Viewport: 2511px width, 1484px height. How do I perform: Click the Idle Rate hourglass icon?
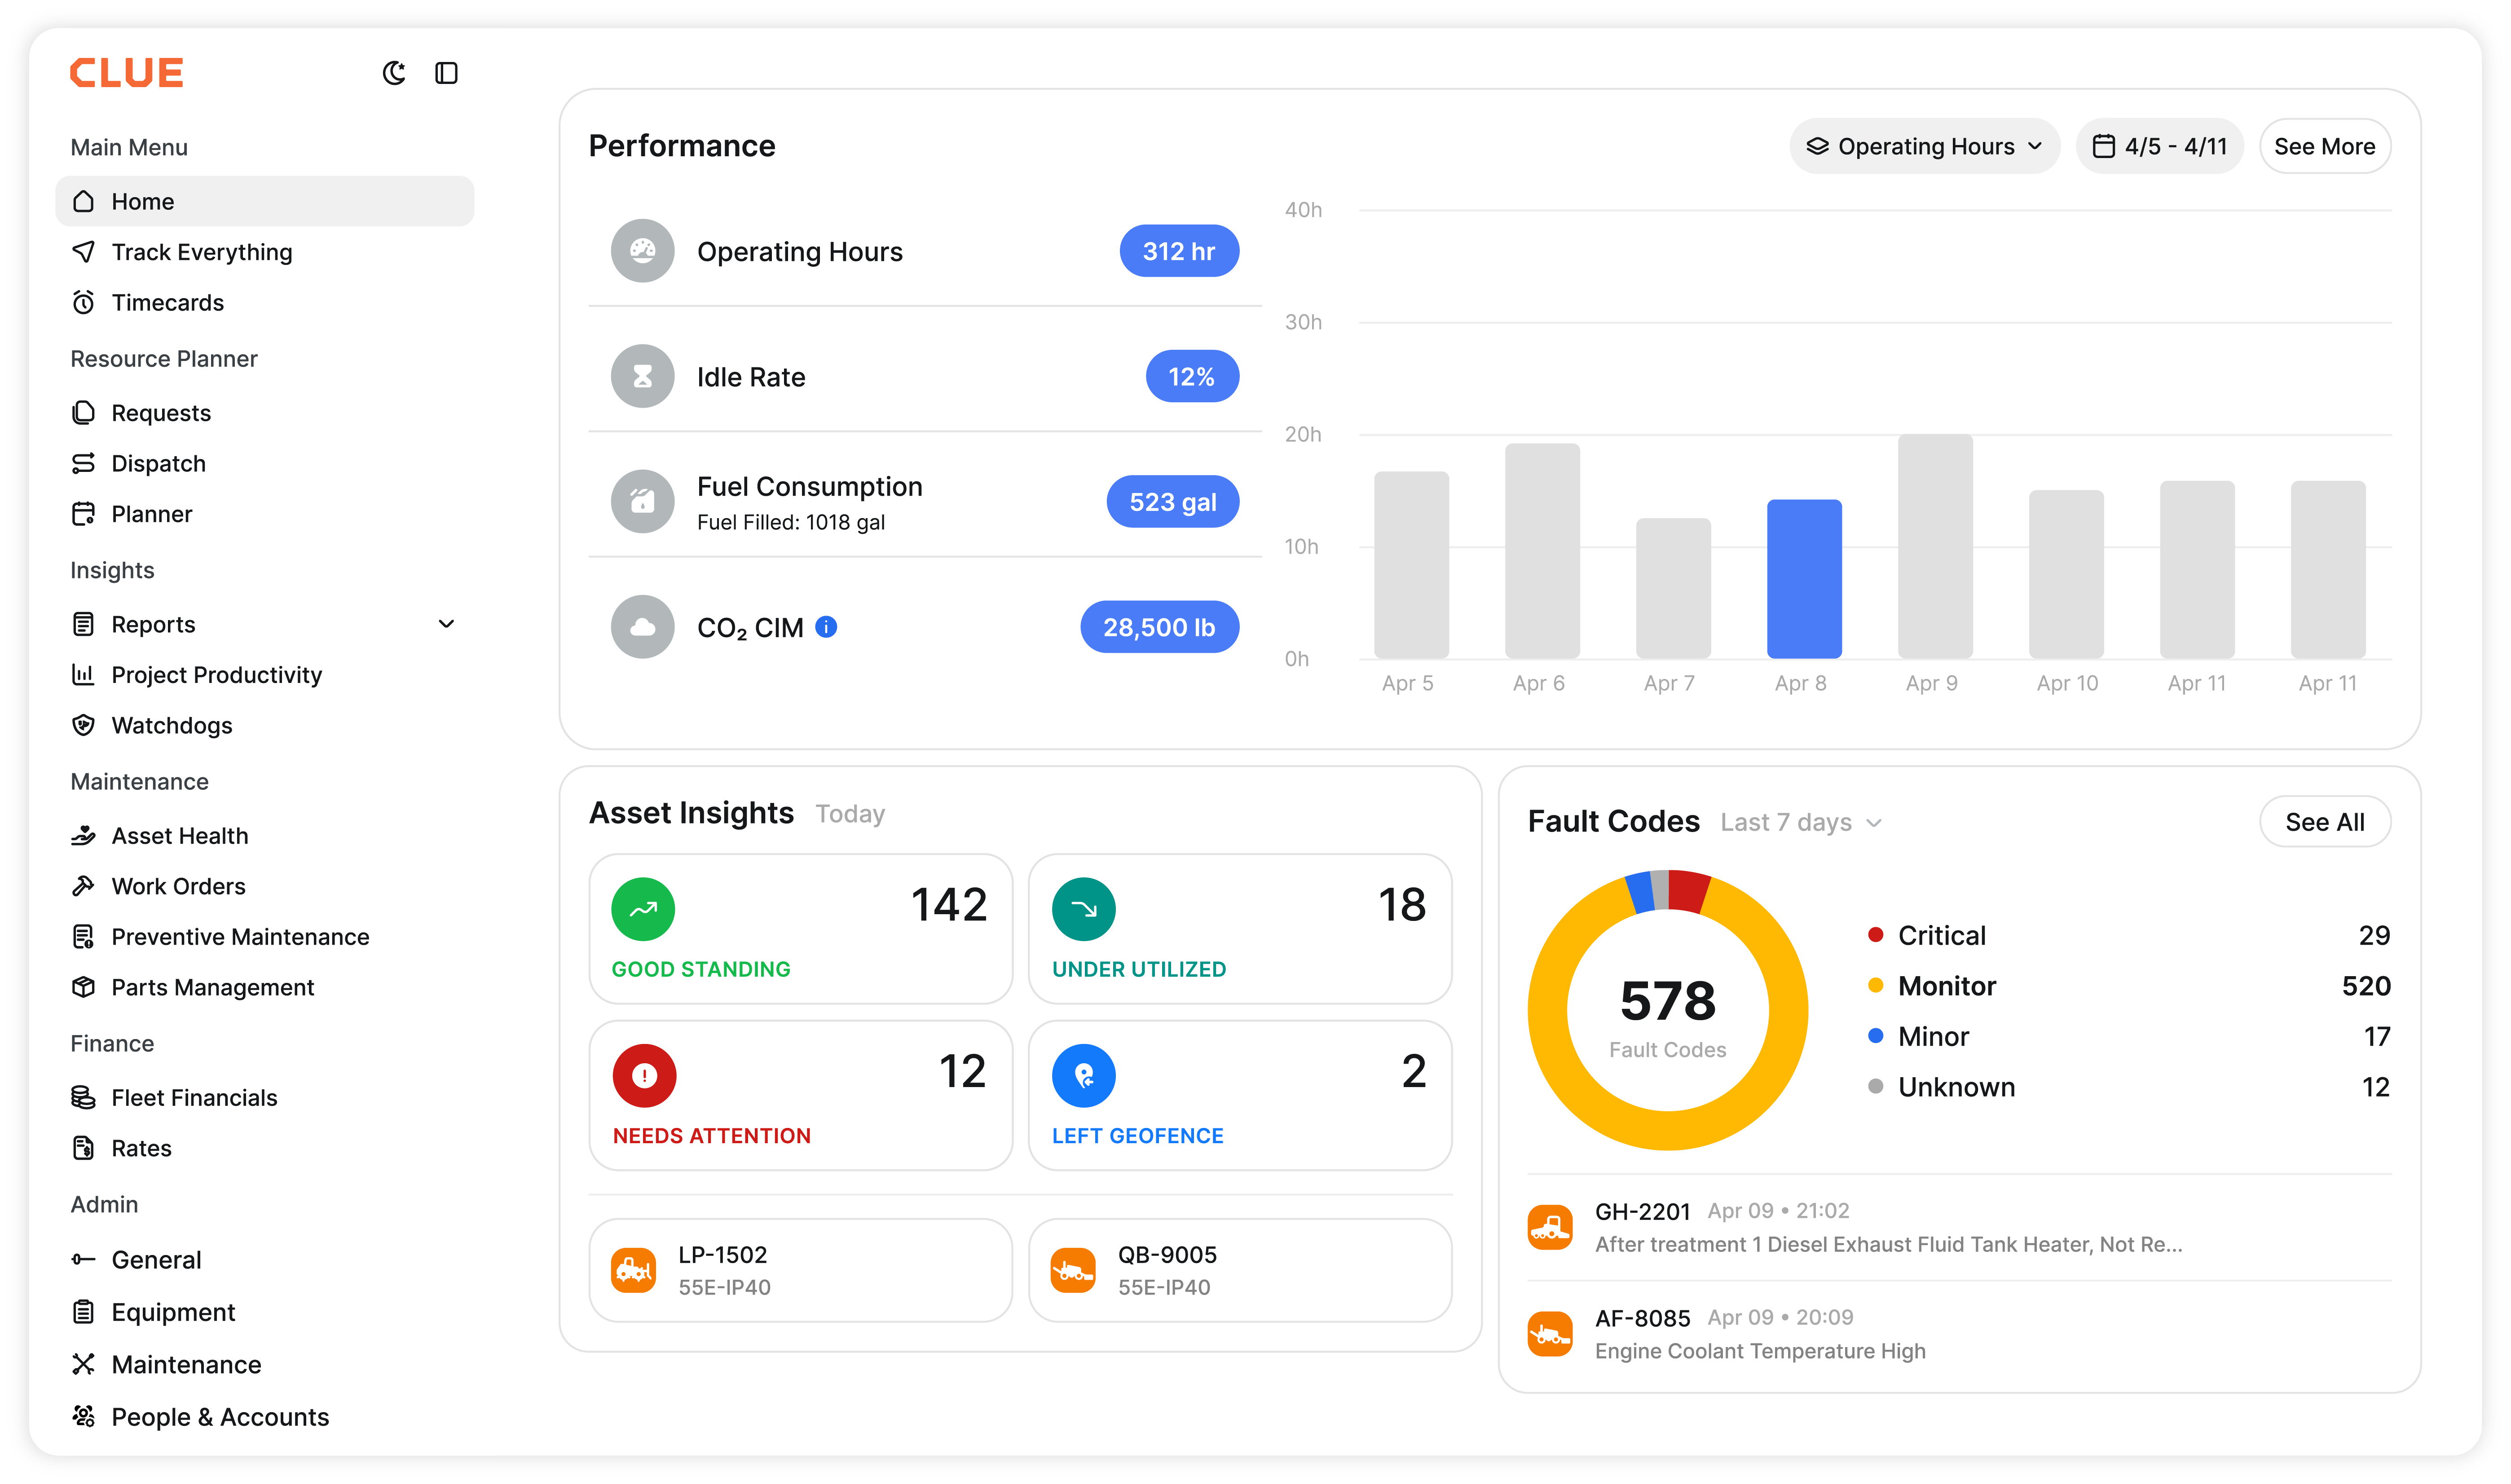642,376
